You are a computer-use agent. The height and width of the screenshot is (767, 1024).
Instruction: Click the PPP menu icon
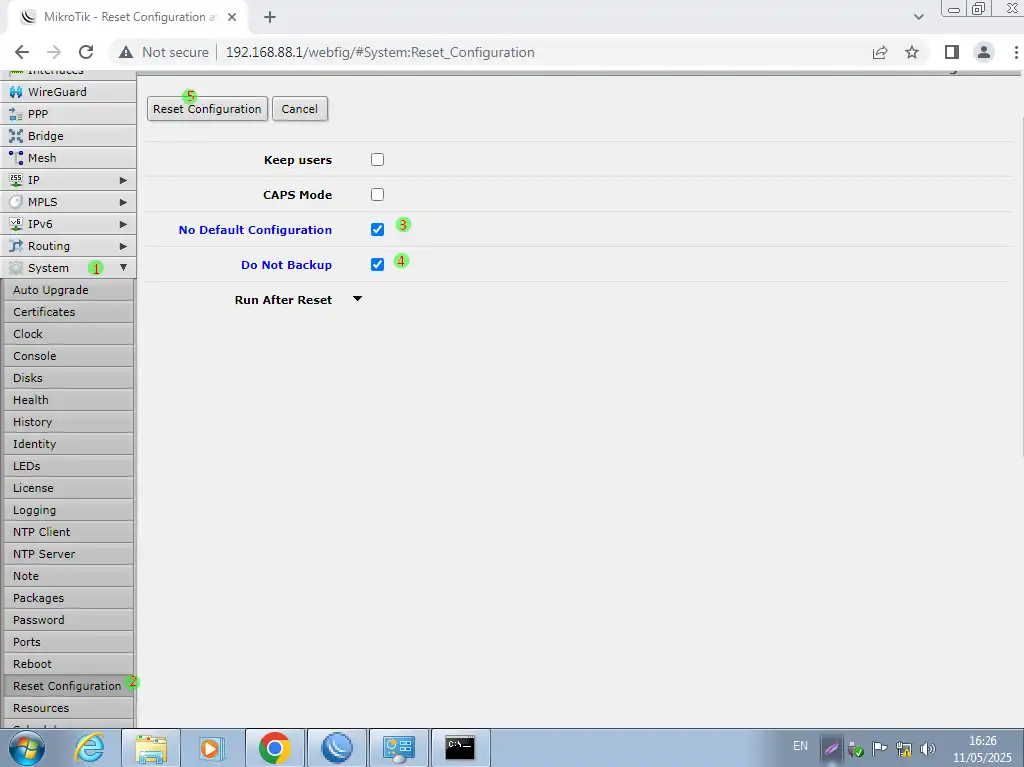16,114
